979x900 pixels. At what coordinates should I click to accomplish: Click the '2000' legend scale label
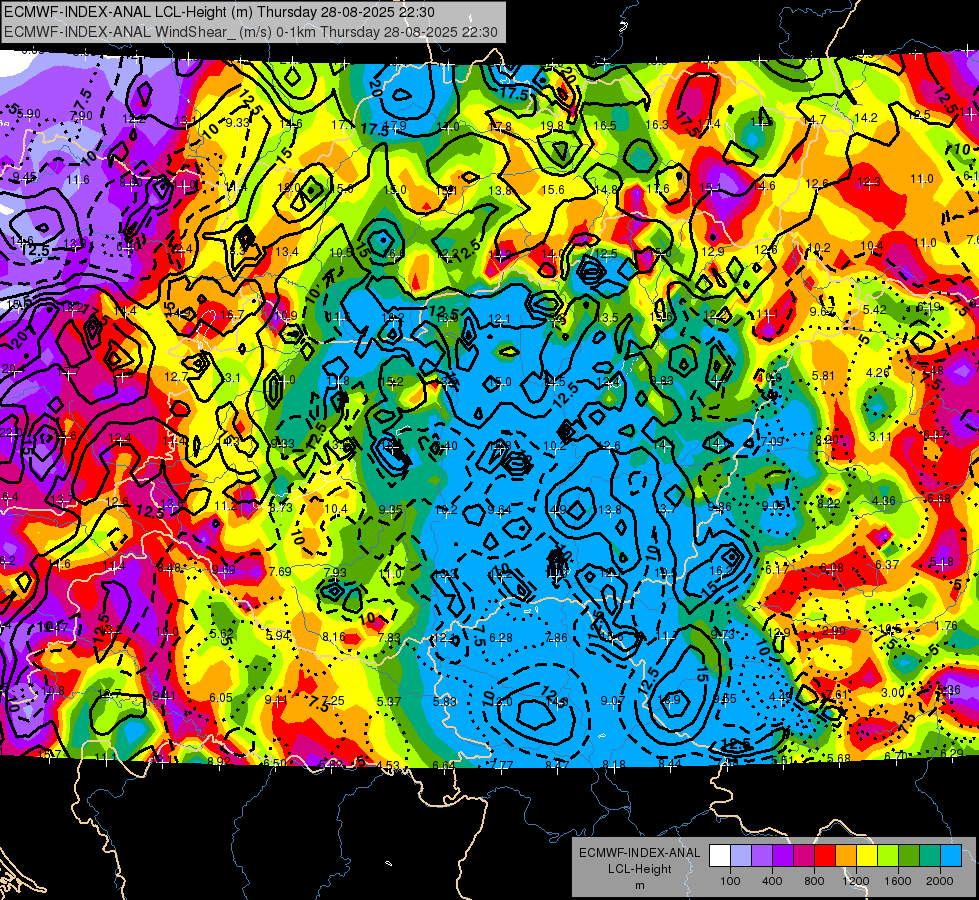[x=940, y=881]
